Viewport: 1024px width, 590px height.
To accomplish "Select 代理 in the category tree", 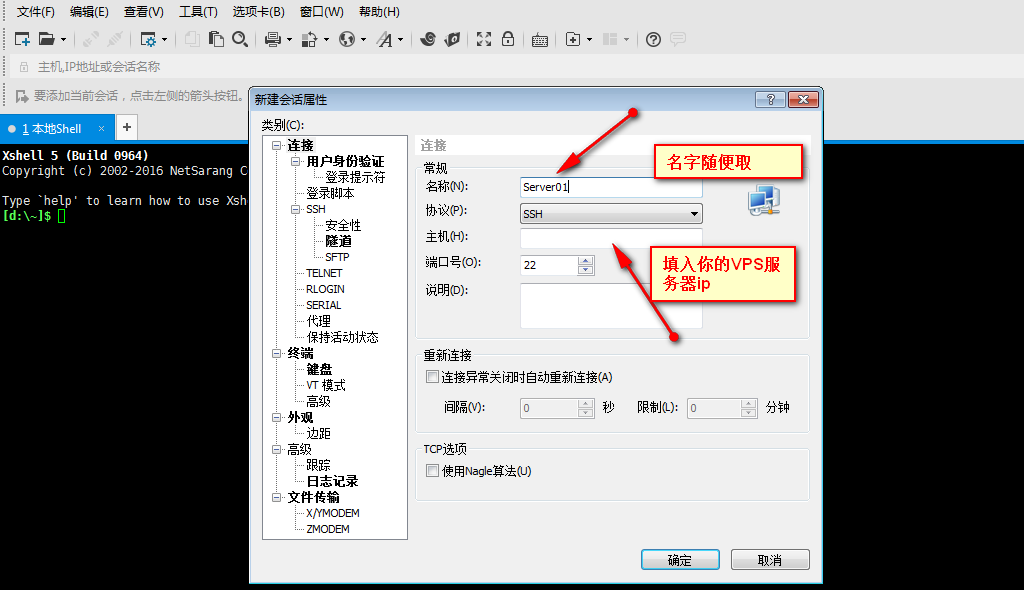I will [318, 321].
